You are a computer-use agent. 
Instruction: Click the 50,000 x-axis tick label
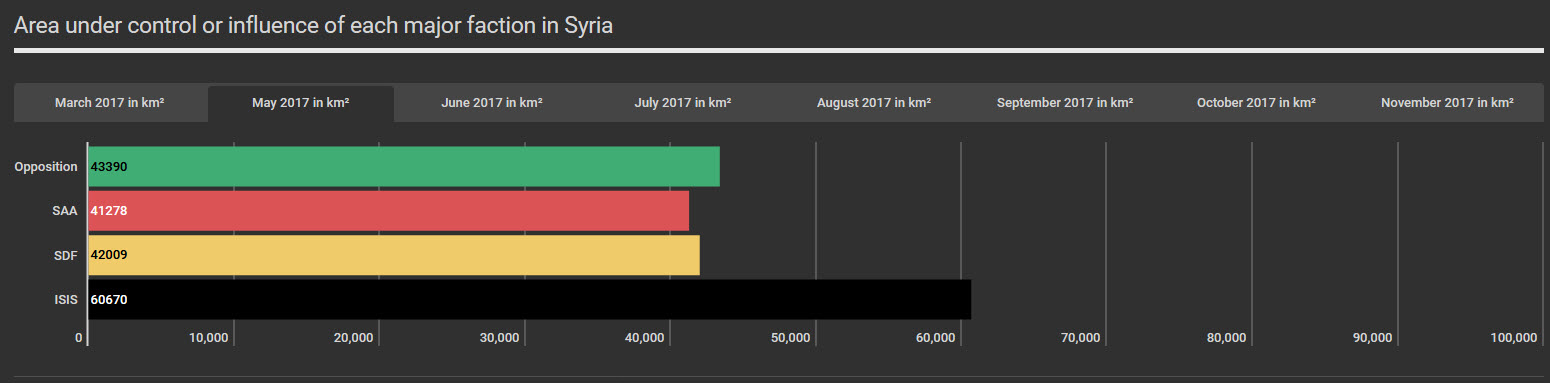[790, 338]
